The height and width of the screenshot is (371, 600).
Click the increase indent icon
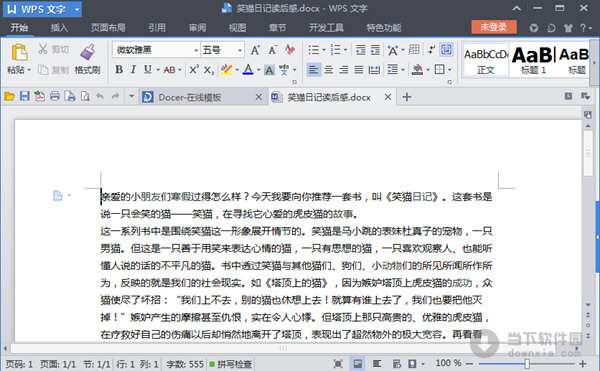click(375, 50)
